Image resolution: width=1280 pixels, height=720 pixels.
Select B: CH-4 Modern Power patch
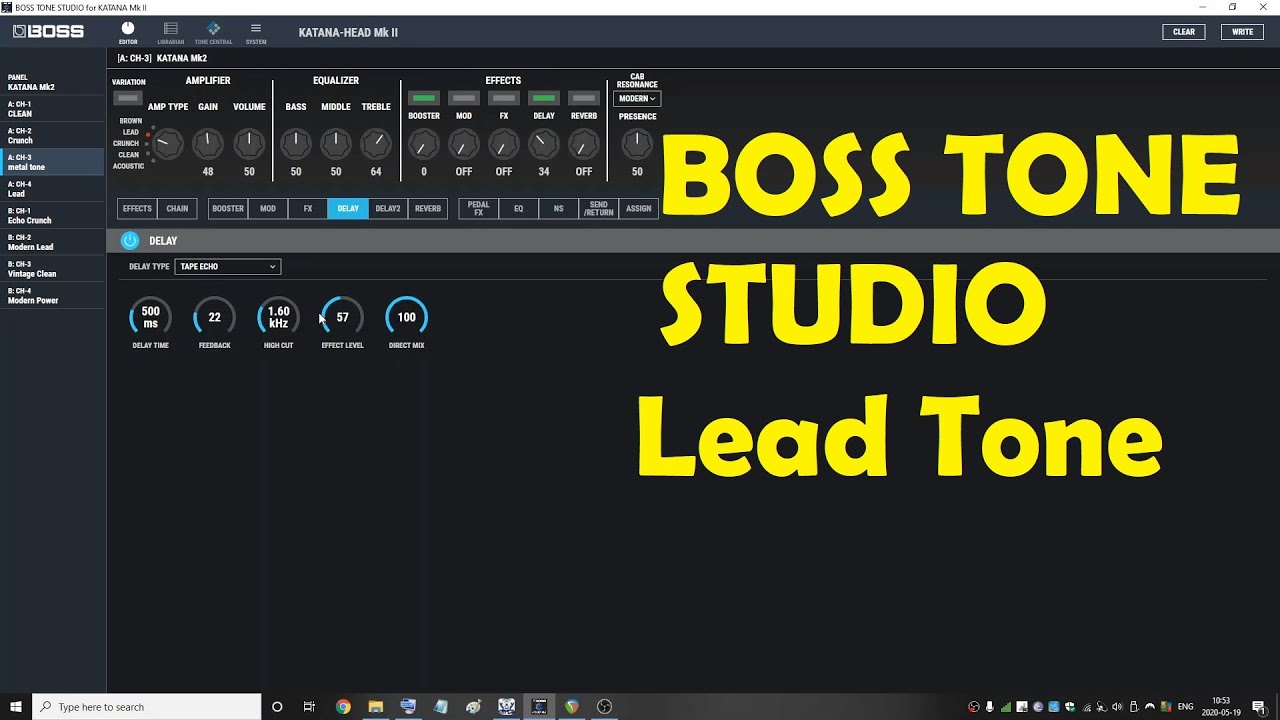coord(52,296)
